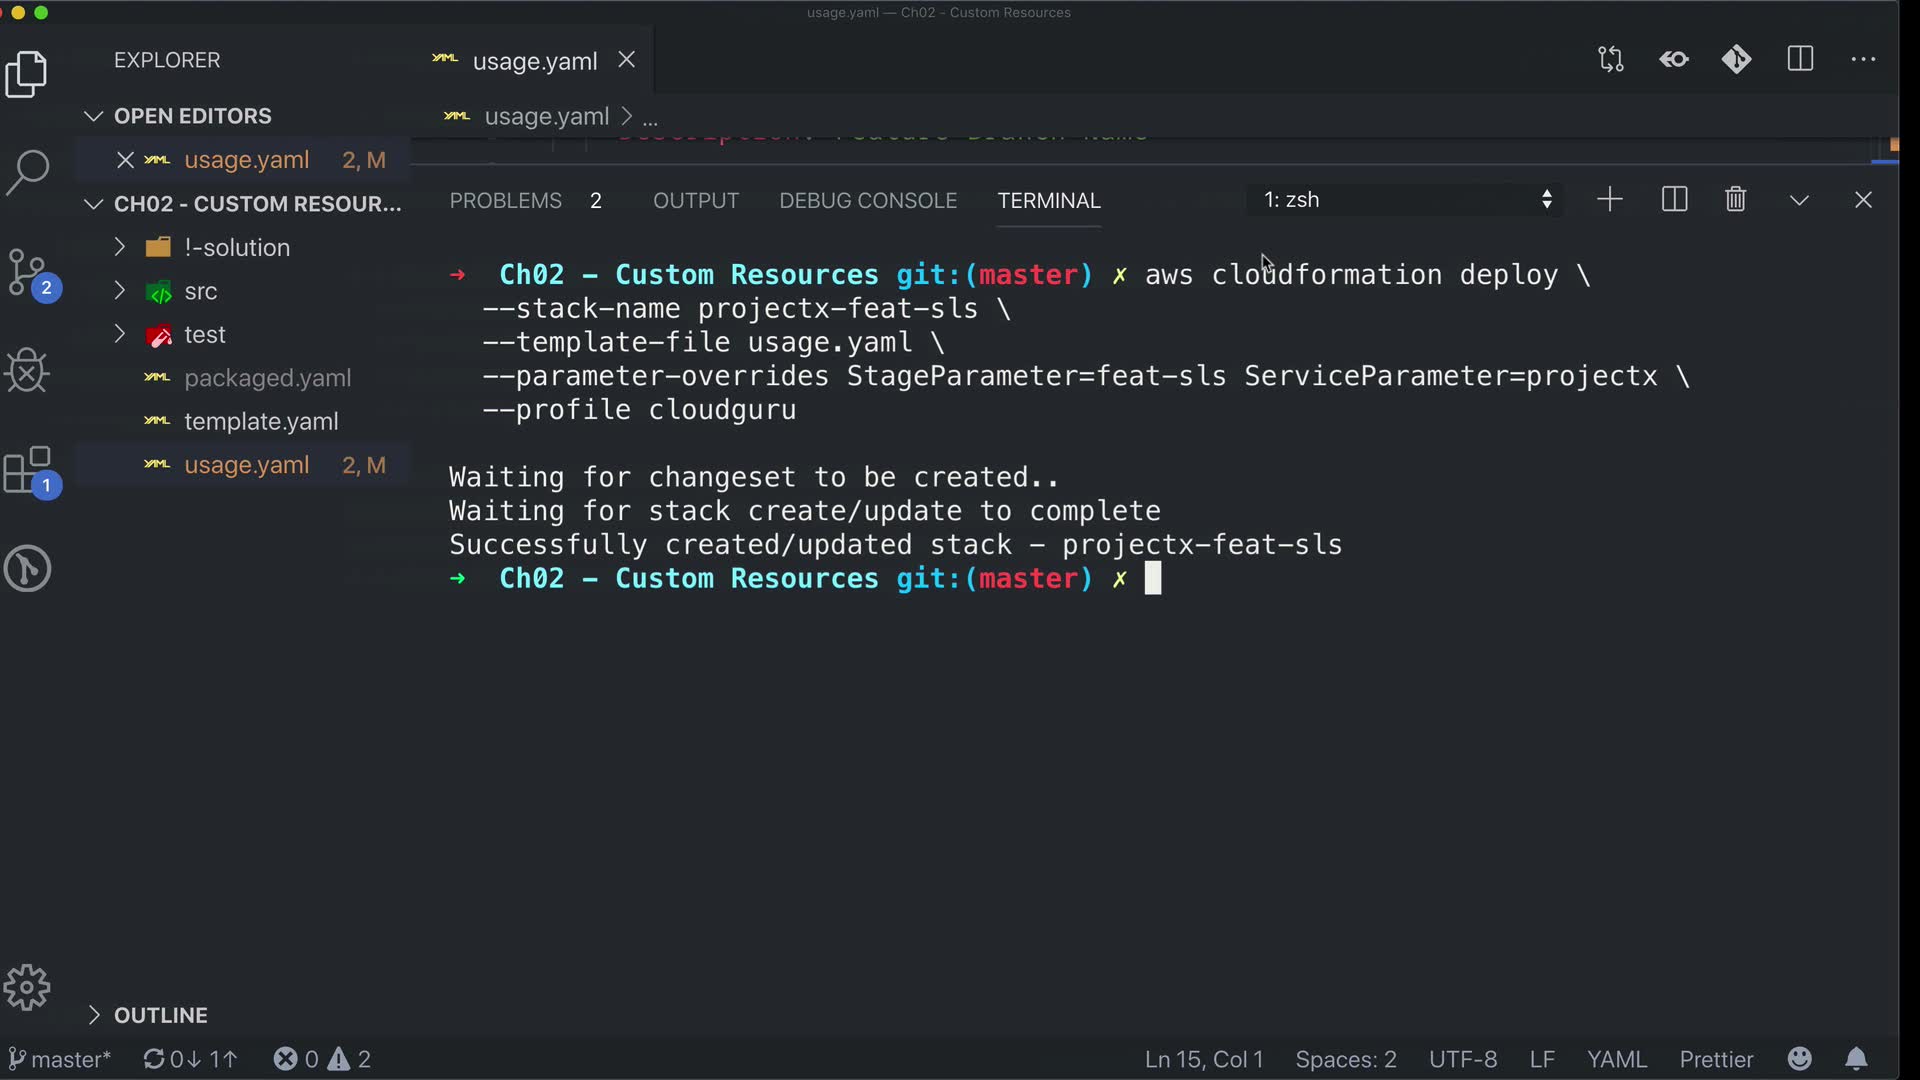Viewport: 1920px width, 1080px height.
Task: Expand the OUTLINE section
Action: (x=160, y=1015)
